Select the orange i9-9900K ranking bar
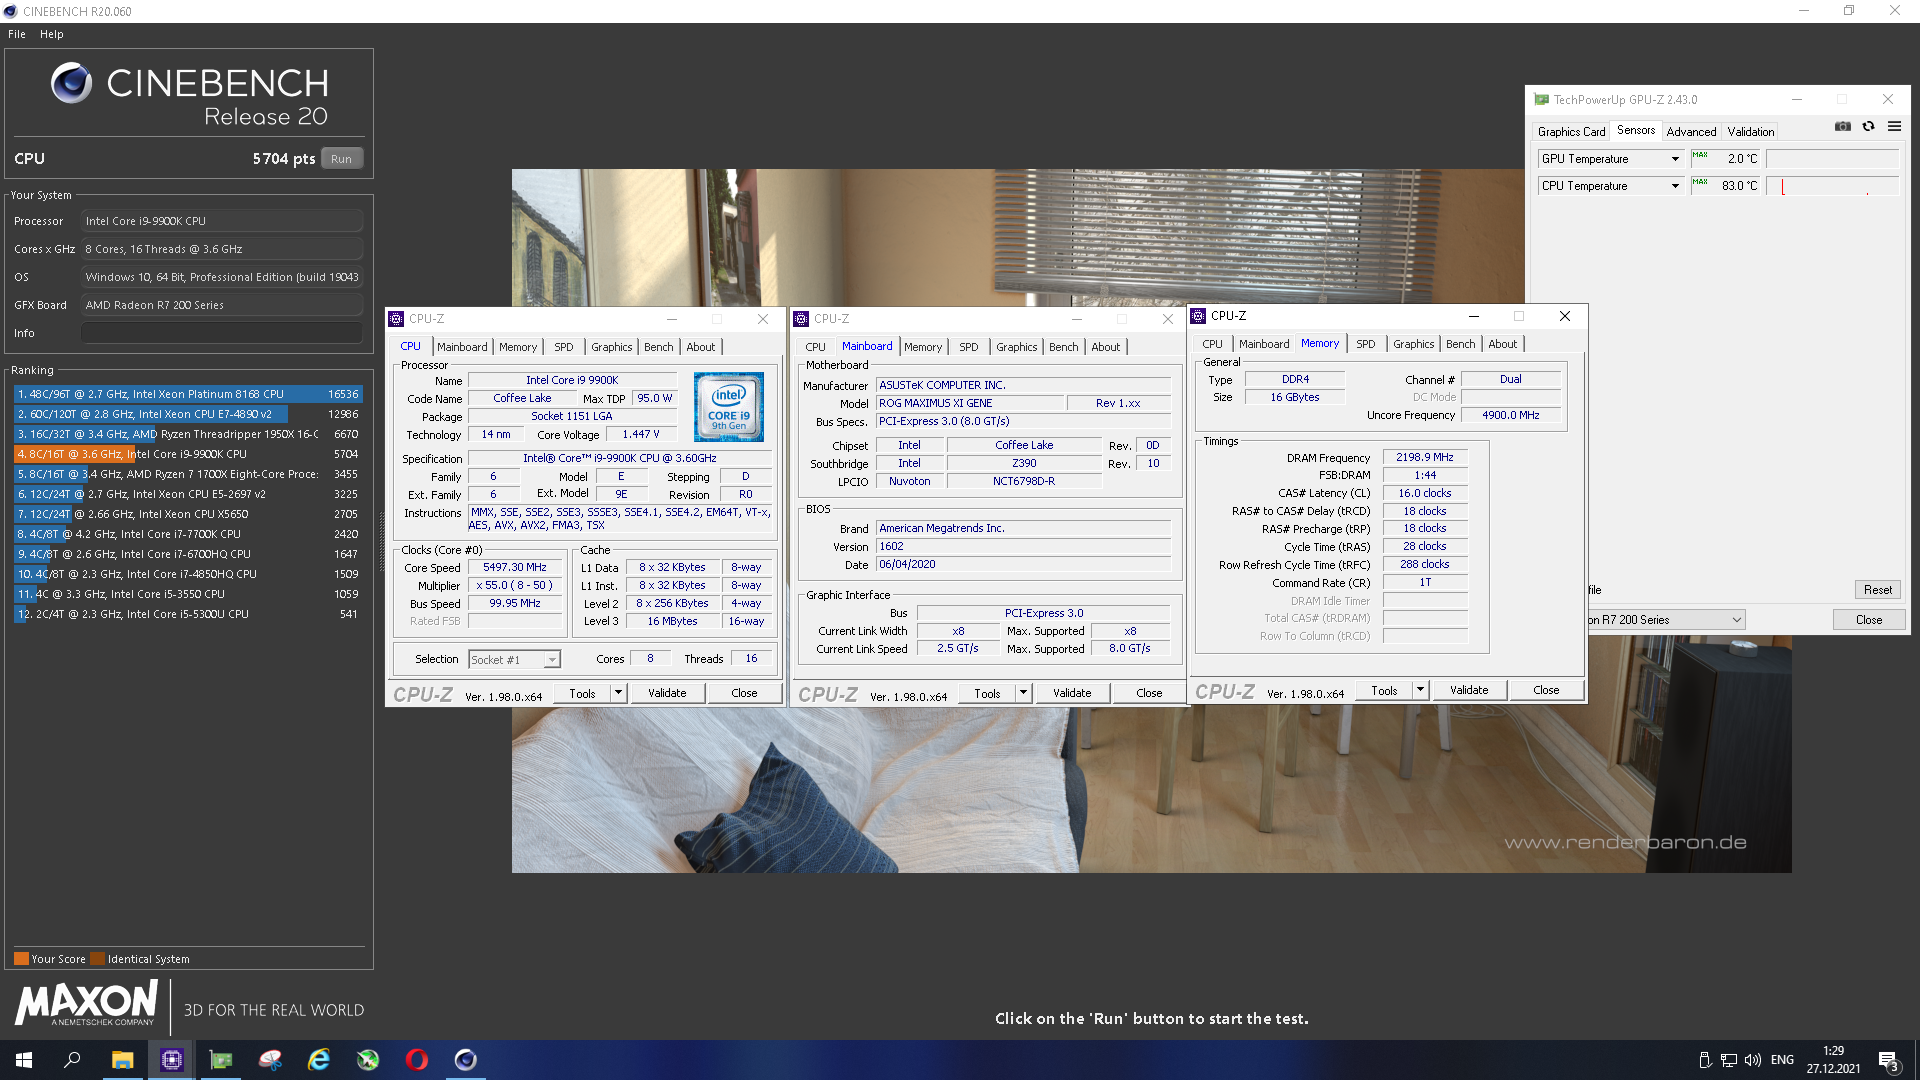 click(x=187, y=454)
